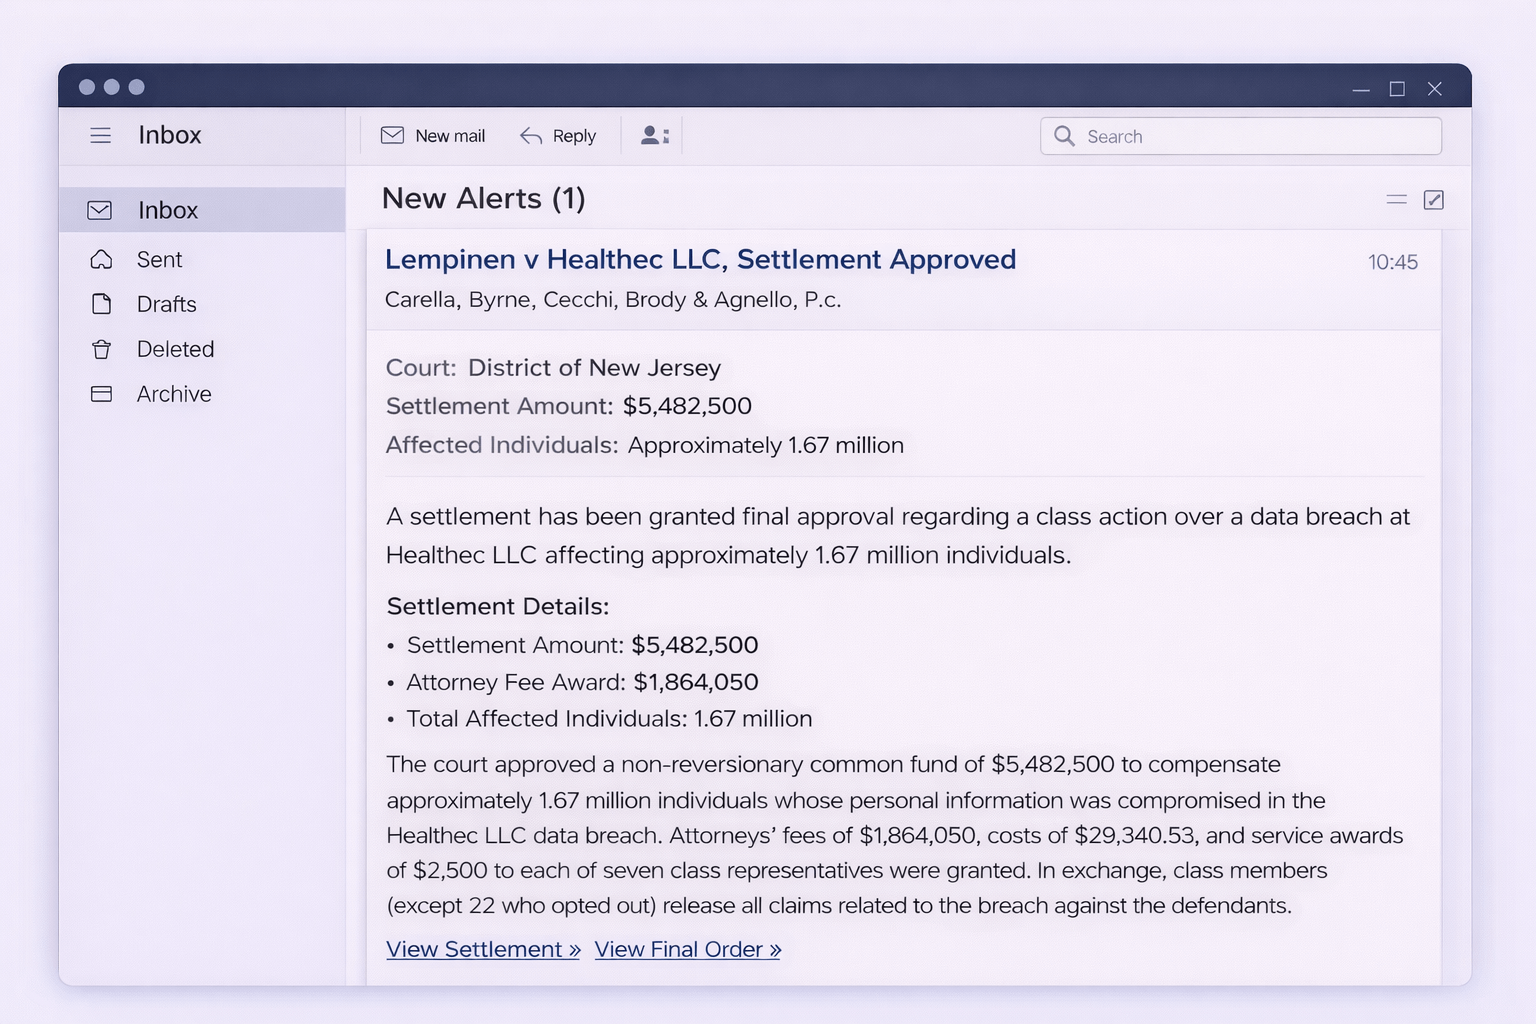1536x1024 pixels.
Task: Click the Sent folder icon
Action: click(101, 259)
